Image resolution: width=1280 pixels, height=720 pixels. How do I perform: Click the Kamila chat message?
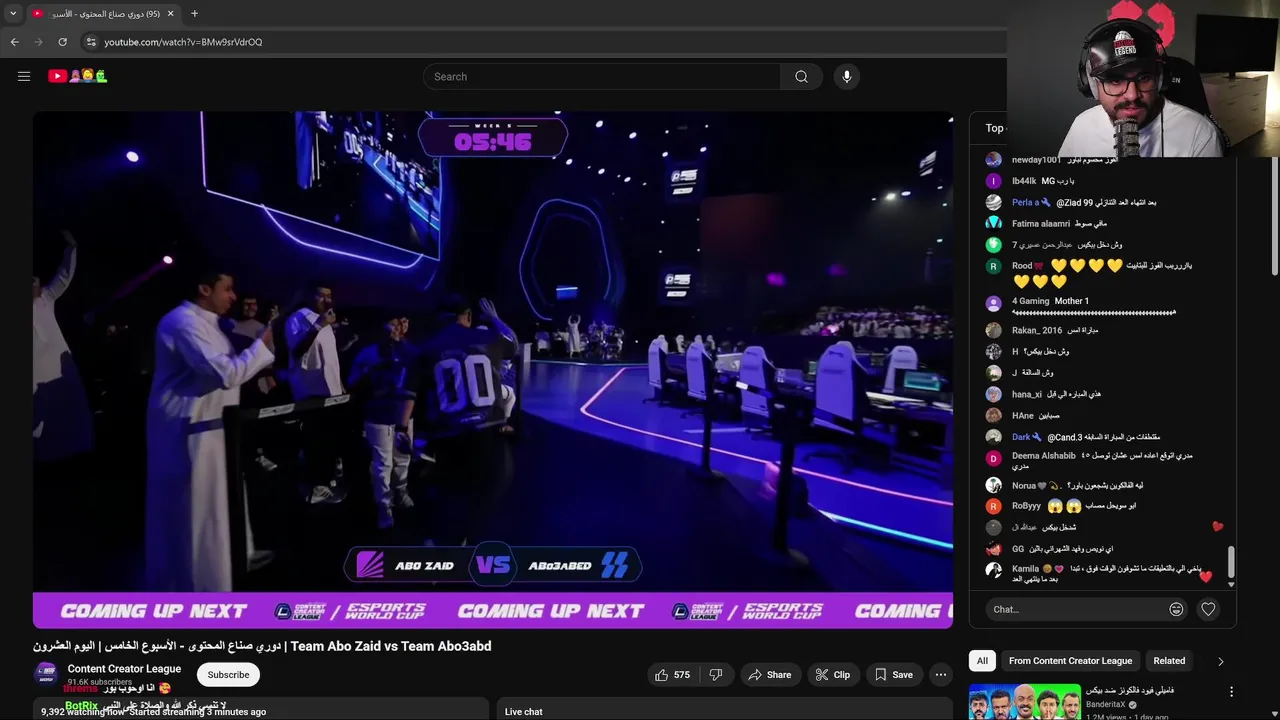[x=1095, y=573]
